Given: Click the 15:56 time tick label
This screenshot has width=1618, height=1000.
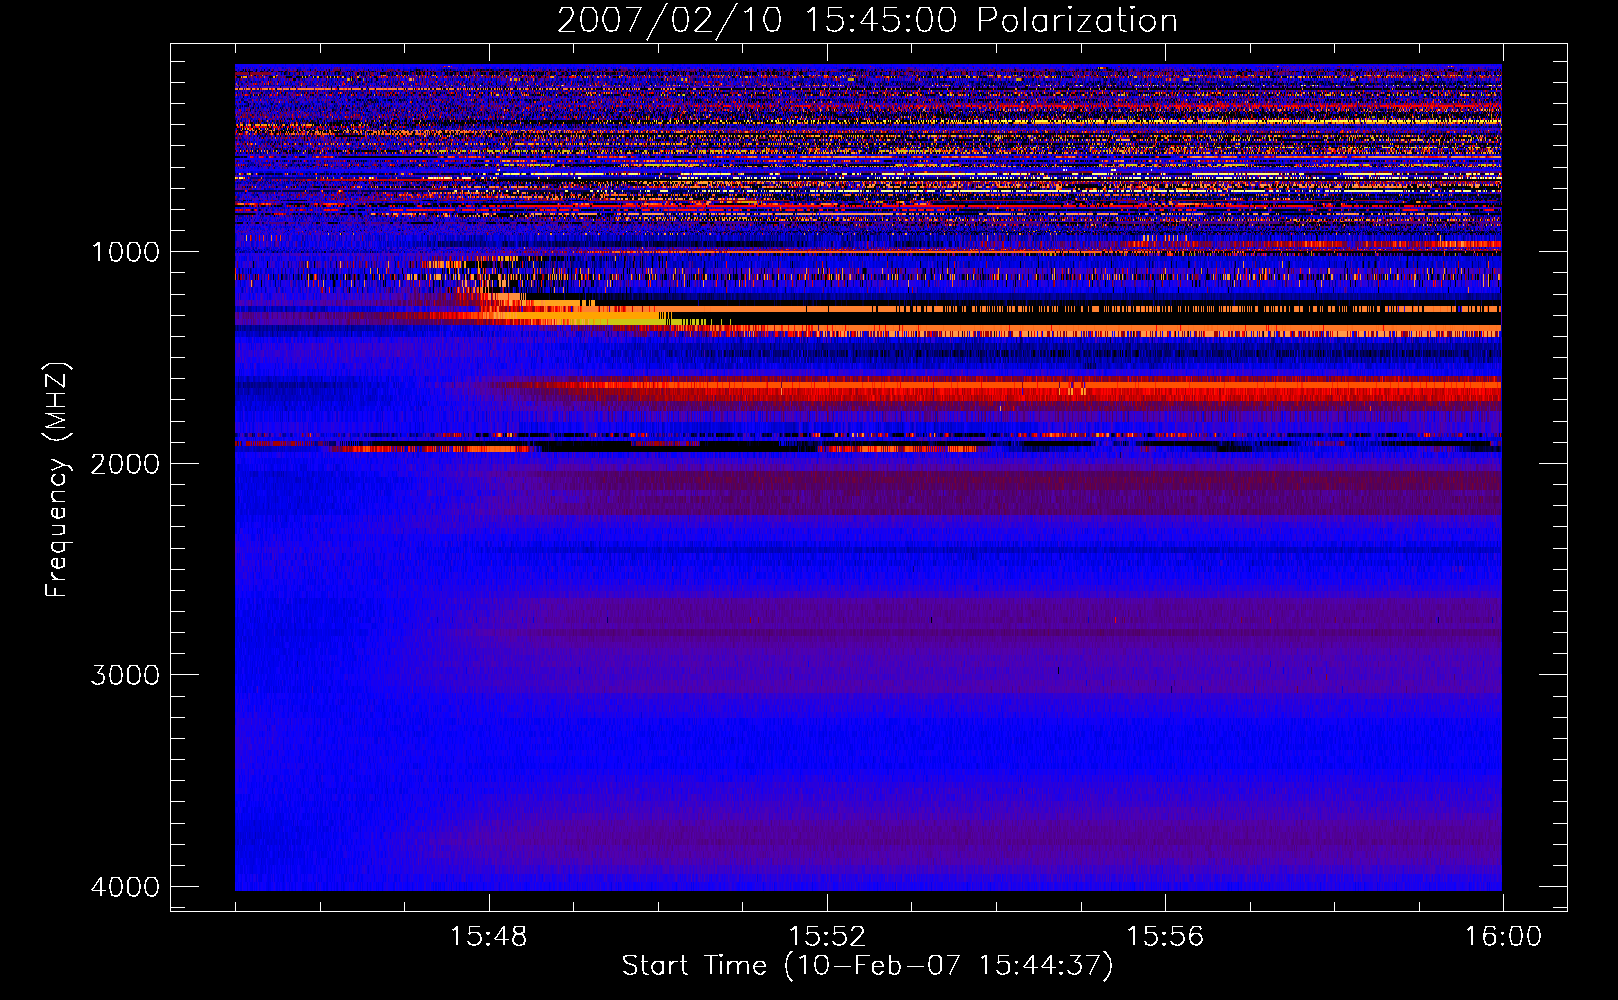Looking at the screenshot, I should [1165, 937].
